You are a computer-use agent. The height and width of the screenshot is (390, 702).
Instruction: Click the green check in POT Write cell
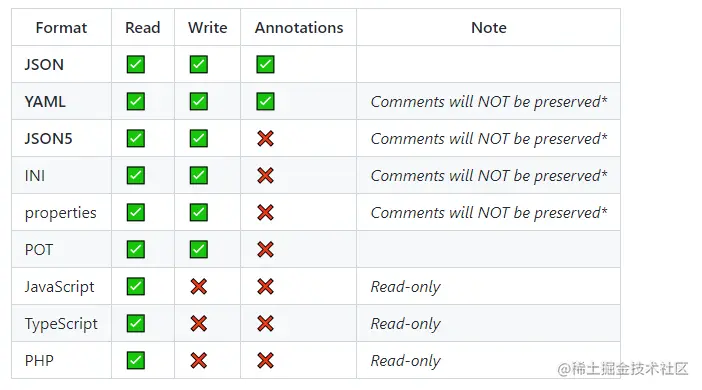tap(199, 249)
